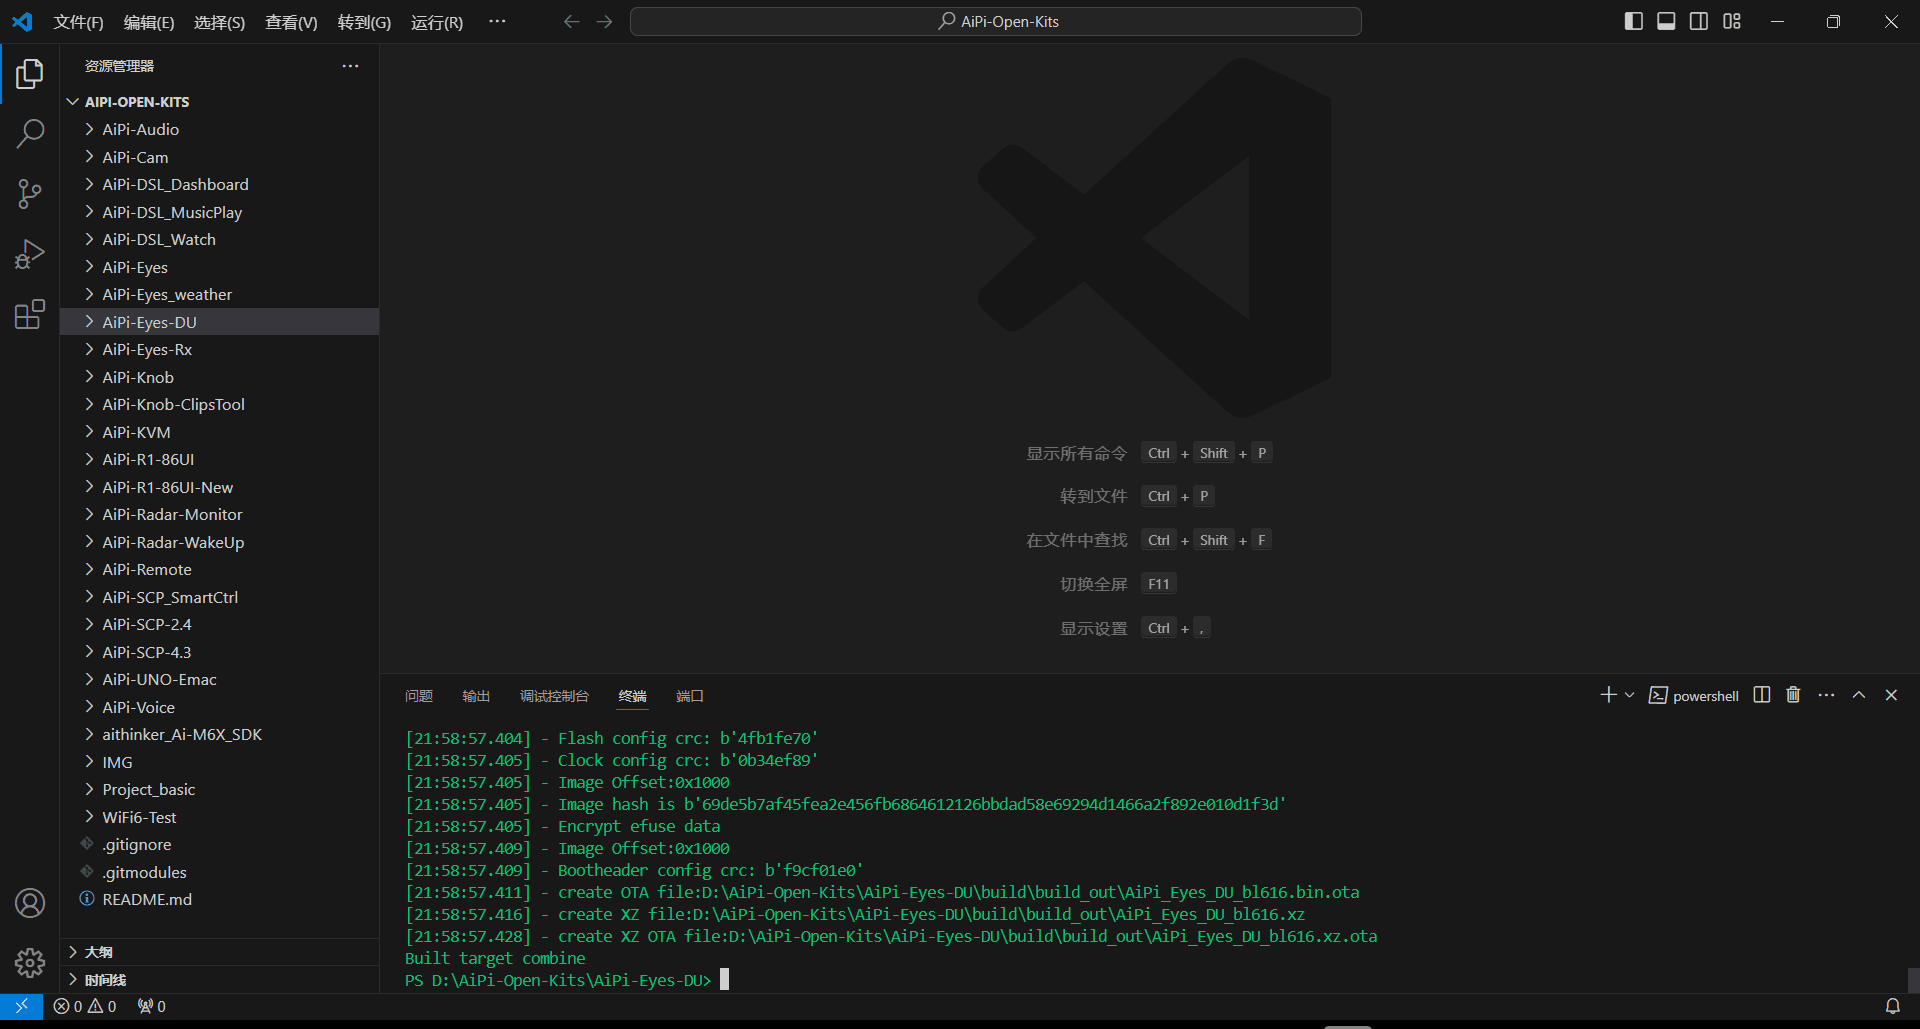Expand the 时间线 timeline section
The width and height of the screenshot is (1920, 1029).
(x=220, y=980)
